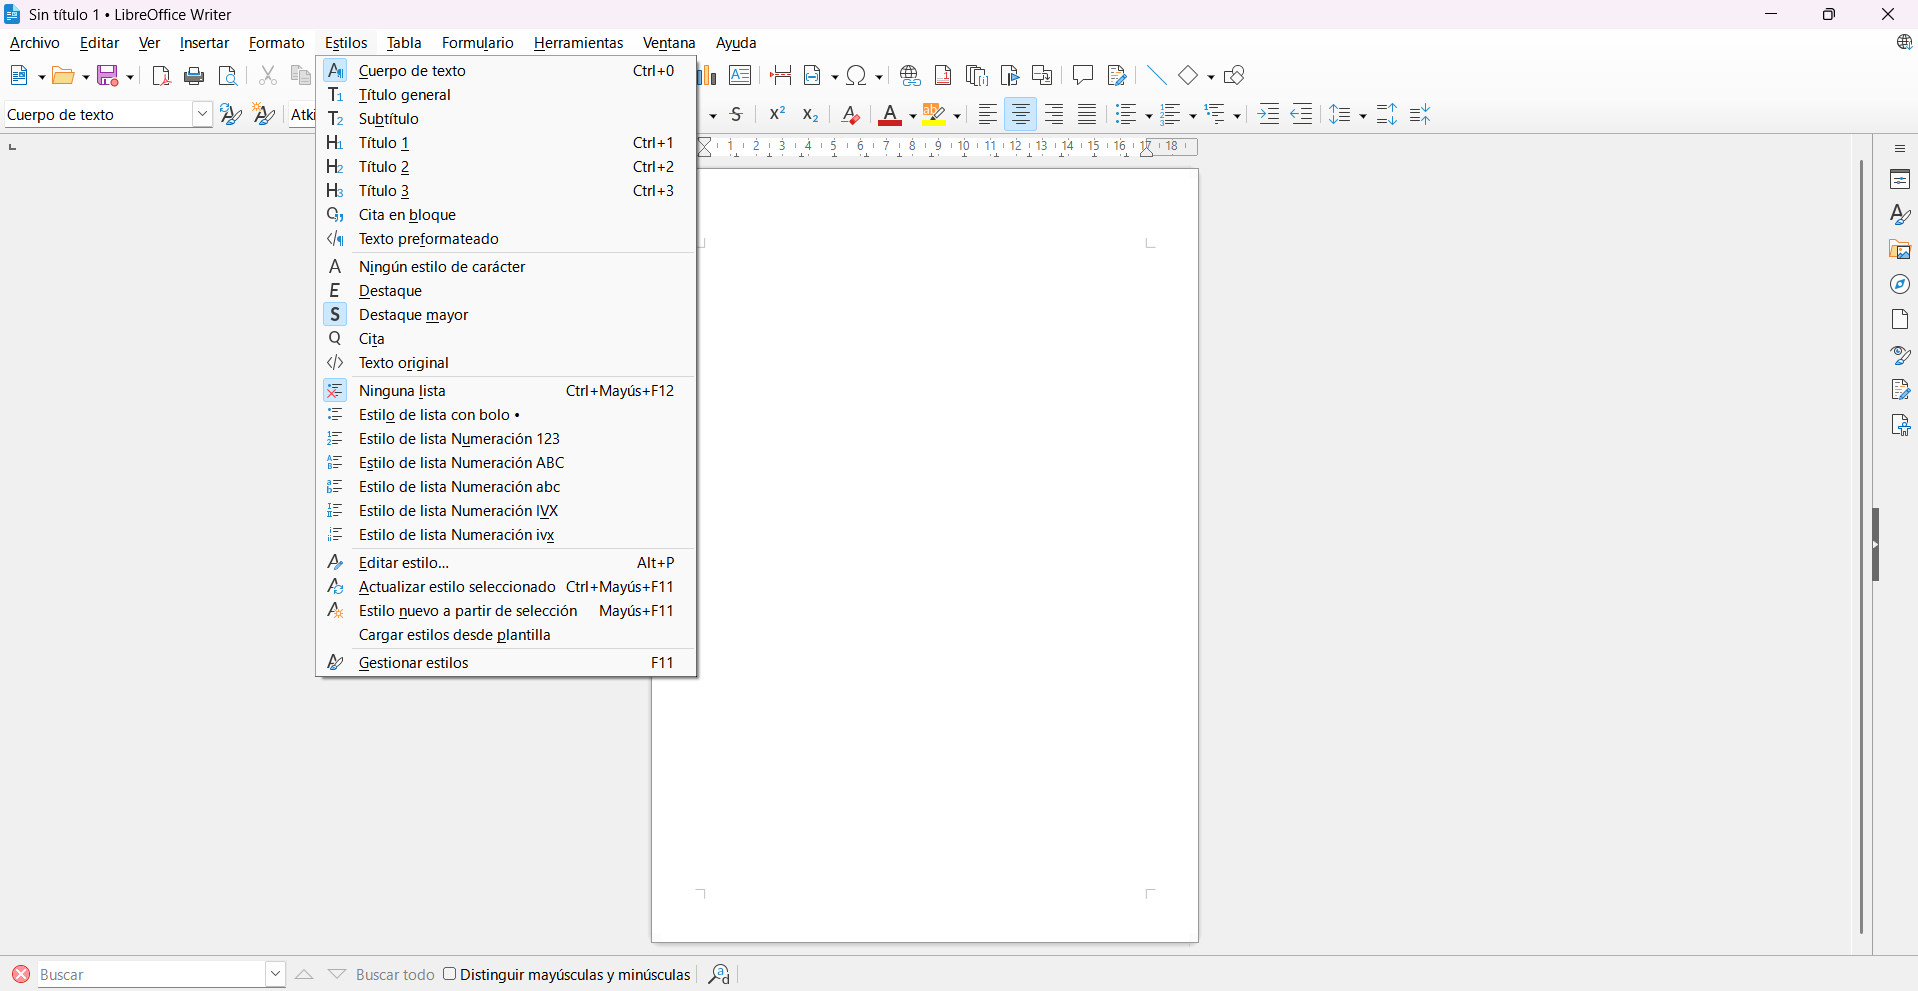Click the Strikethrough formatting icon
1918x991 pixels.
point(737,115)
